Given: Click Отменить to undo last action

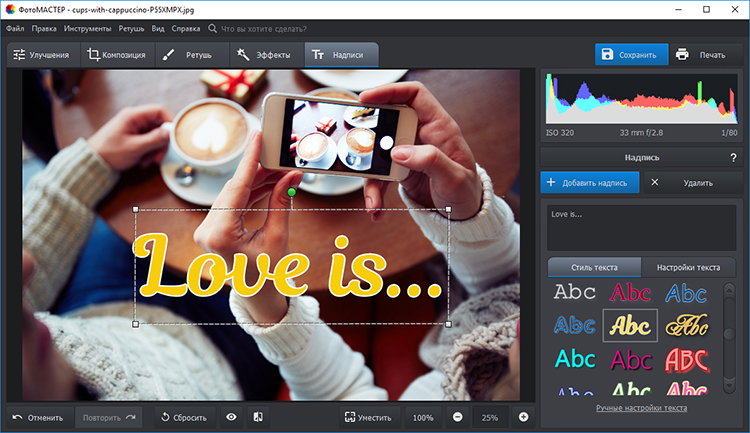Looking at the screenshot, I should pos(39,417).
